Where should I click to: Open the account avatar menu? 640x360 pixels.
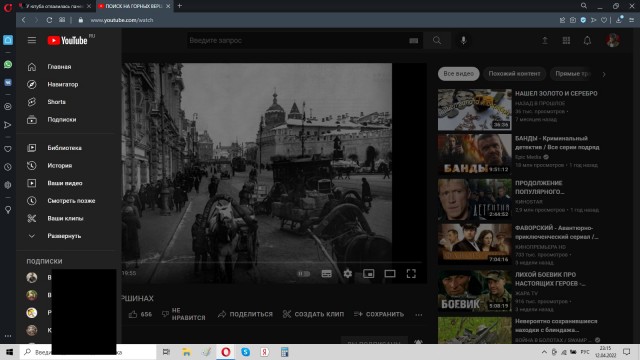coord(613,40)
